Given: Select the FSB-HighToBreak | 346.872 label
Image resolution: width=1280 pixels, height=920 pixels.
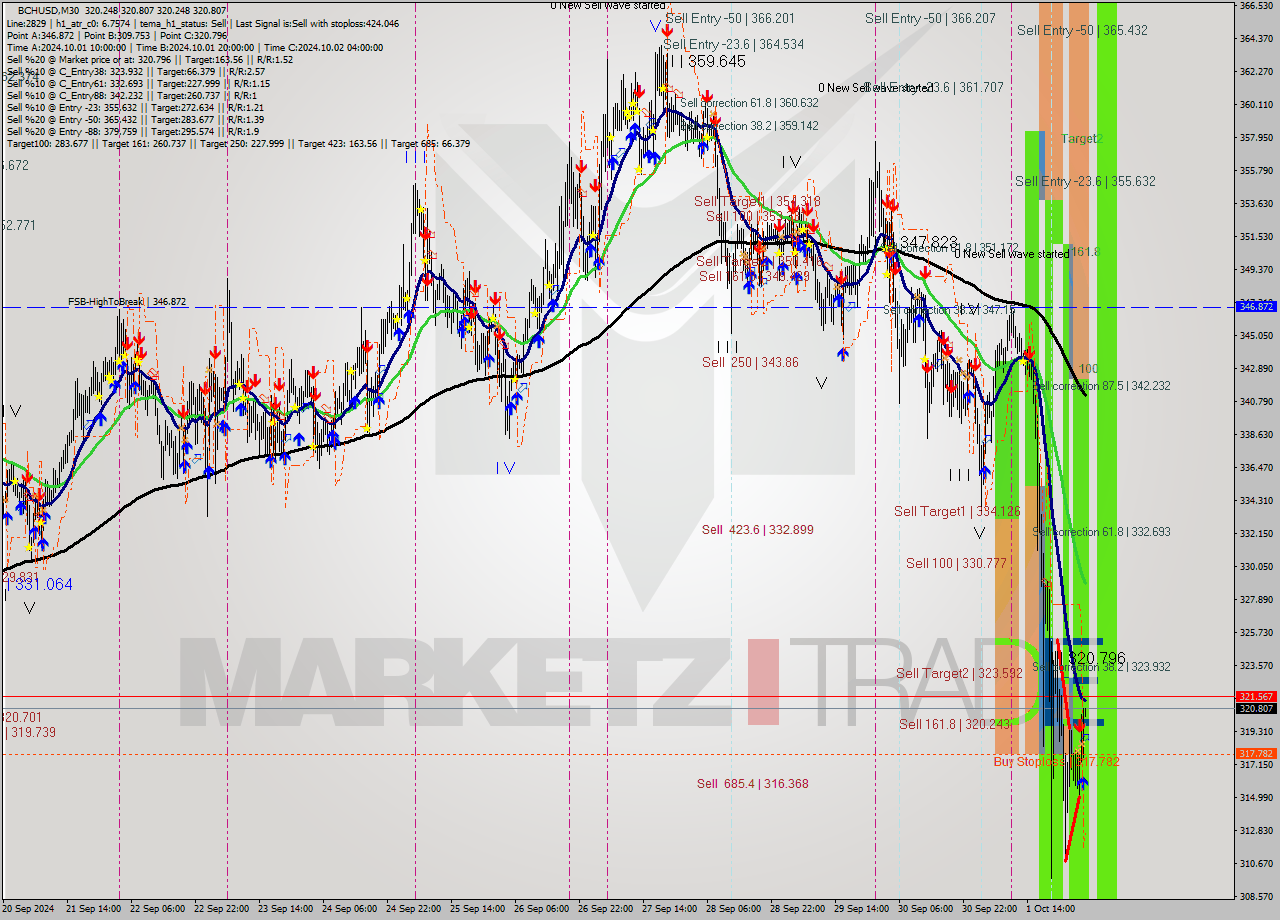Looking at the screenshot, I should click(x=127, y=301).
